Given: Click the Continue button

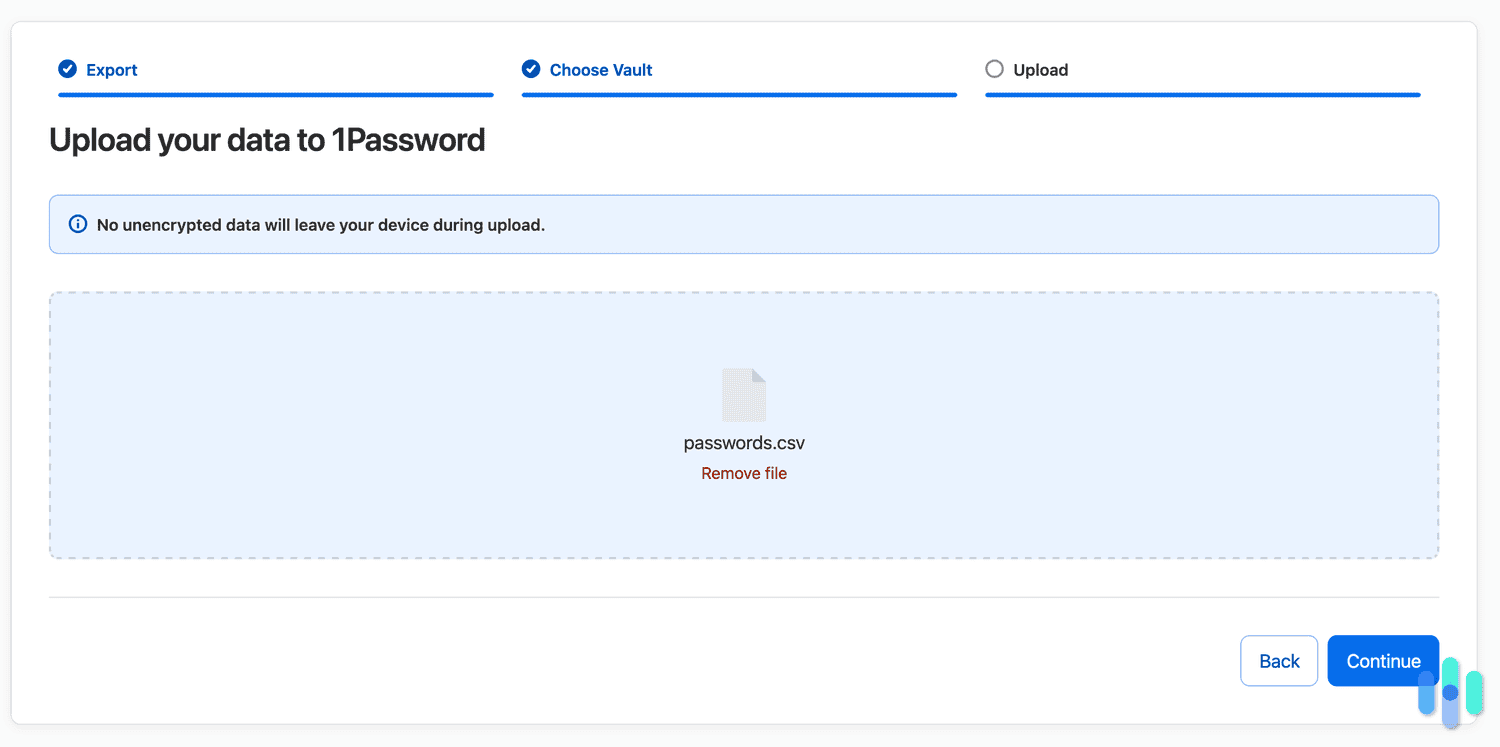Looking at the screenshot, I should coord(1383,660).
